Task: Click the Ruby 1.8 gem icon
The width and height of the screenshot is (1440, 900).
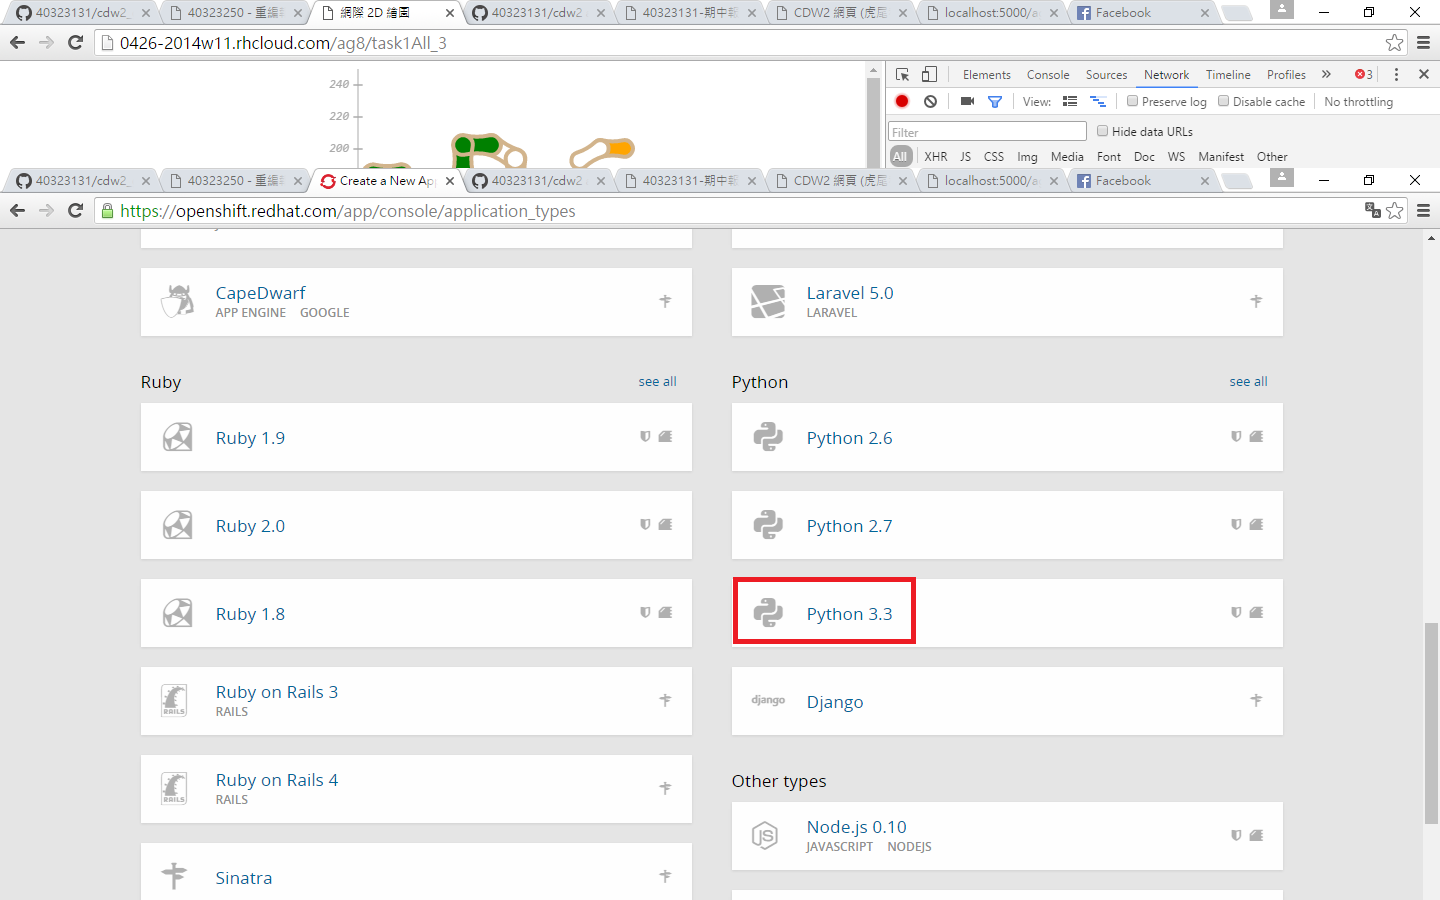Action: 177,613
